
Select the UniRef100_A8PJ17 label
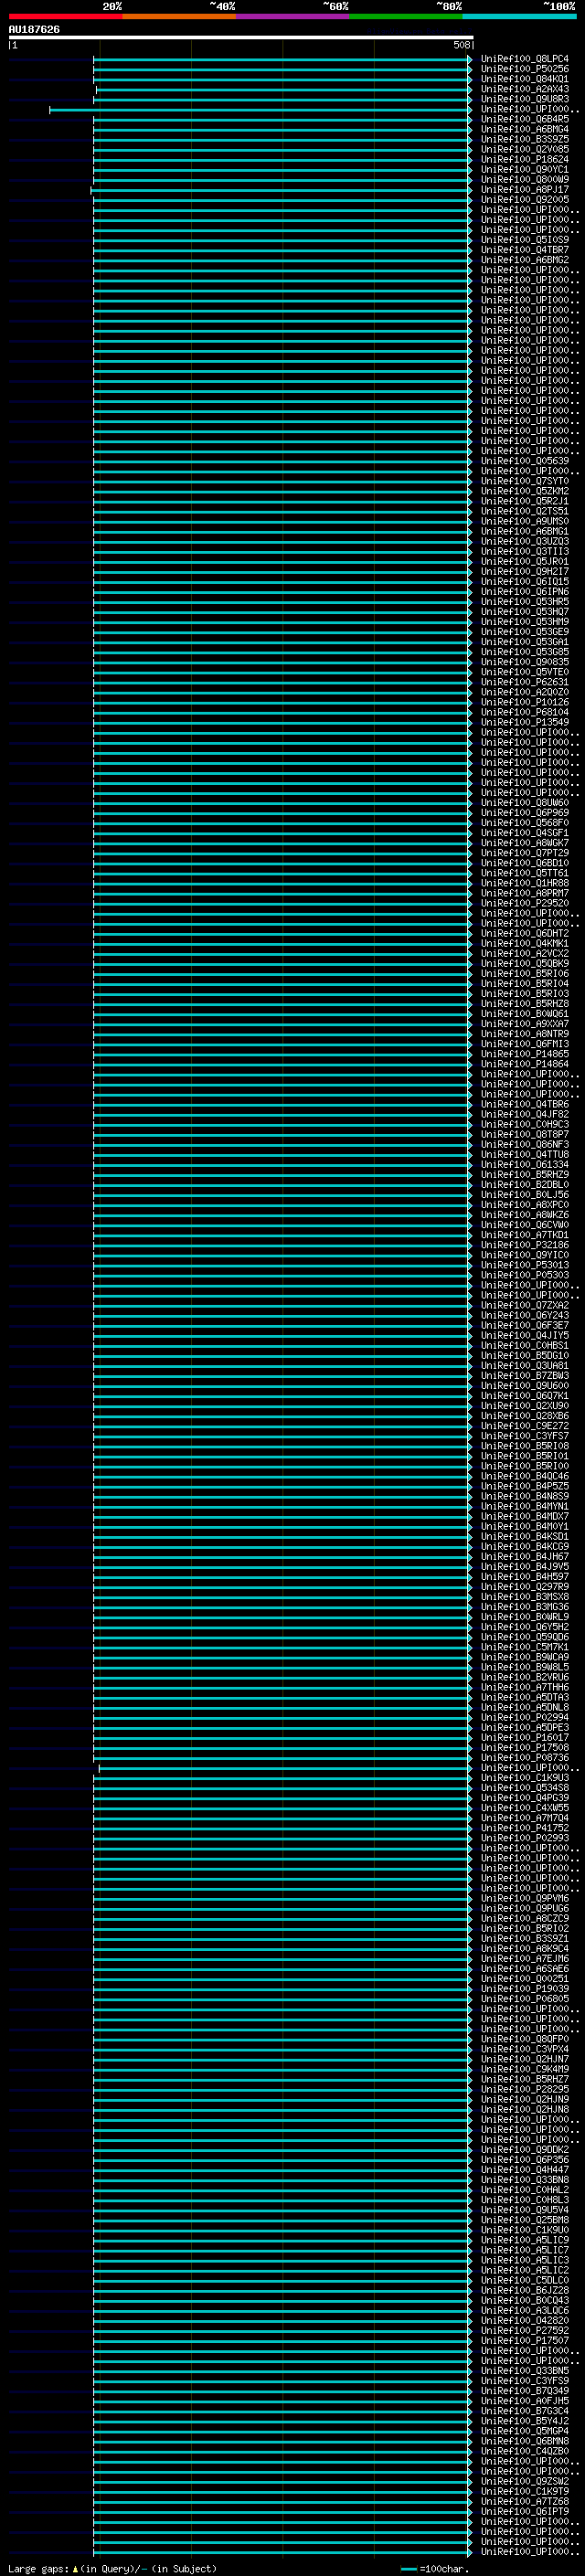coord(525,189)
